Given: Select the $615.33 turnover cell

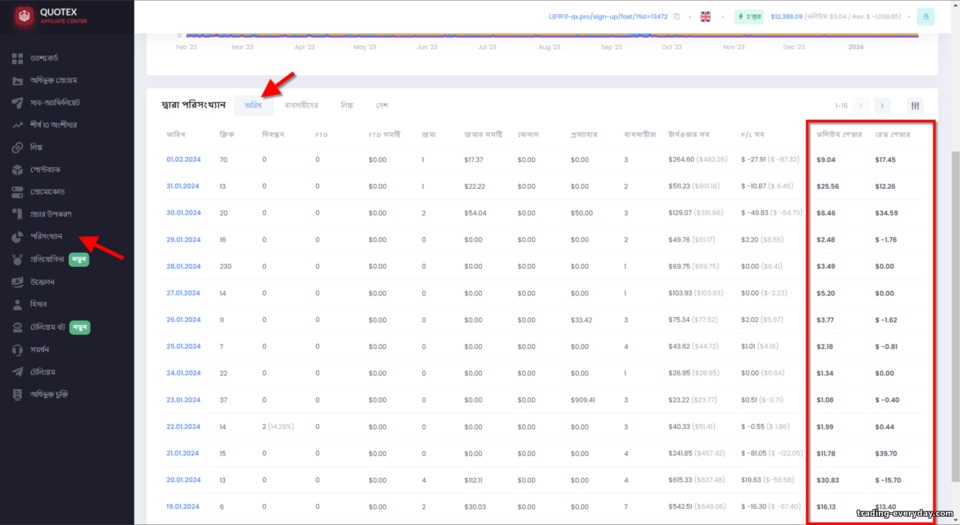Looking at the screenshot, I should (697, 480).
